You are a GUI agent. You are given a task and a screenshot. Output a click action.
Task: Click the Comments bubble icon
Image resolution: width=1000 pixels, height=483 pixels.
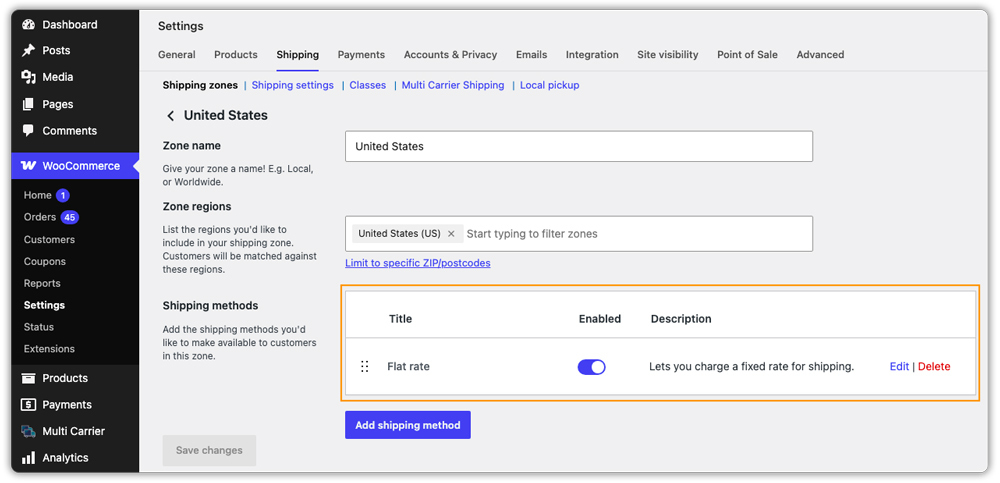tap(28, 131)
